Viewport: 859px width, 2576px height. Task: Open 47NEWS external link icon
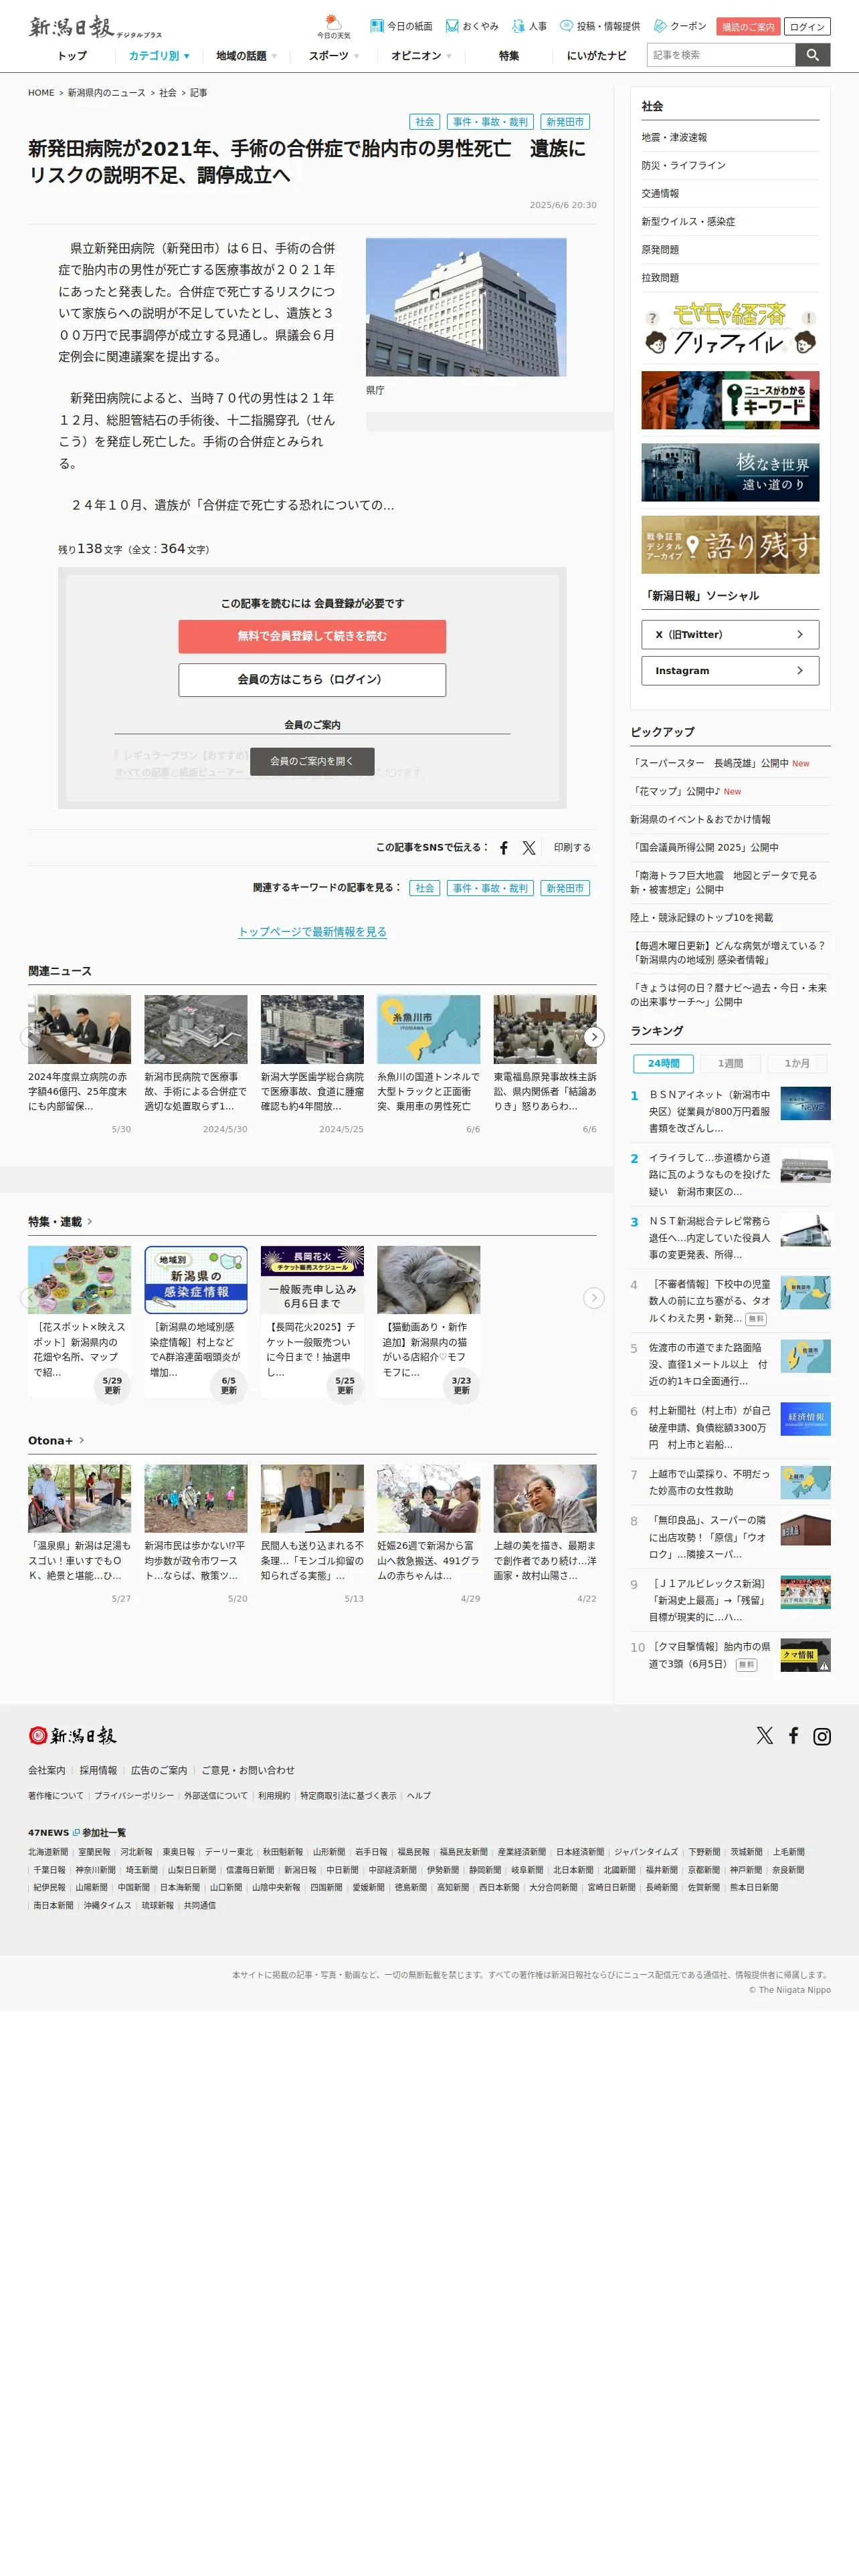tap(76, 1833)
